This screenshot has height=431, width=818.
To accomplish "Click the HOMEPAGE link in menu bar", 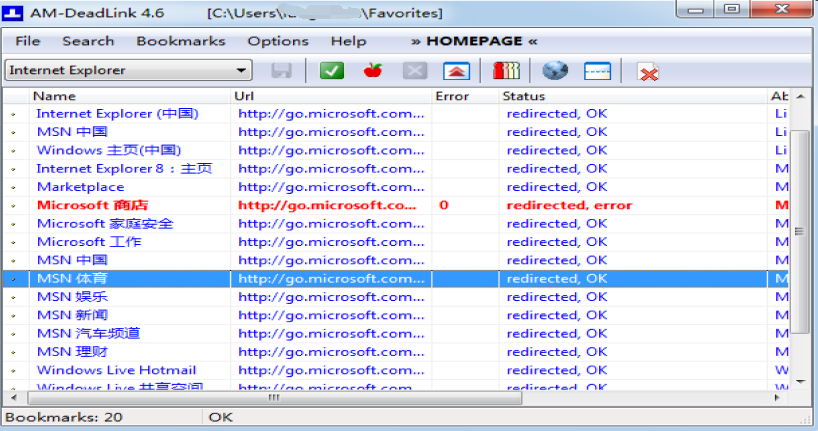I will click(x=474, y=41).
